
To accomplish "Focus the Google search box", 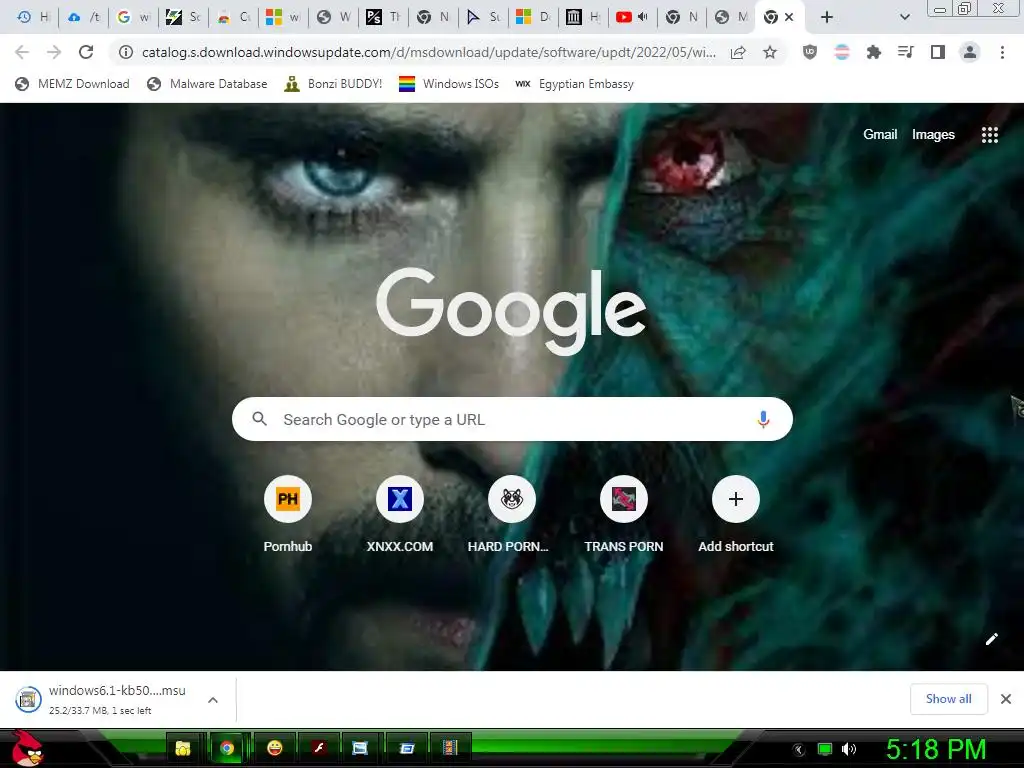I will [512, 419].
